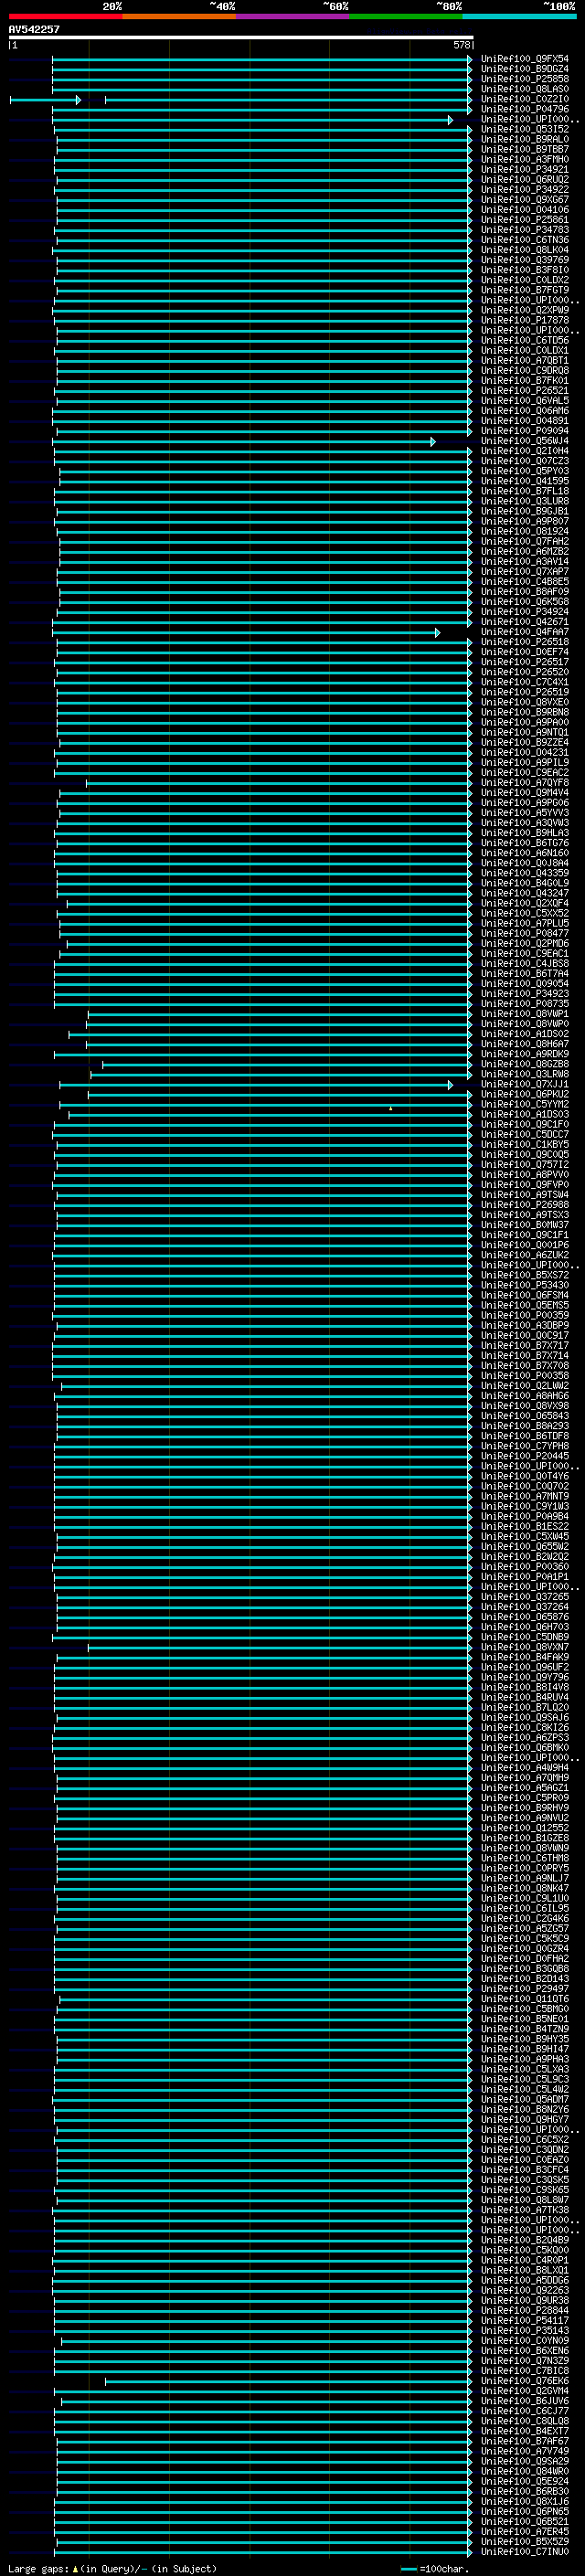585x2576 pixels.
Task: Choose the UniRef100_B3F8I0 hit name
Action: point(524,270)
